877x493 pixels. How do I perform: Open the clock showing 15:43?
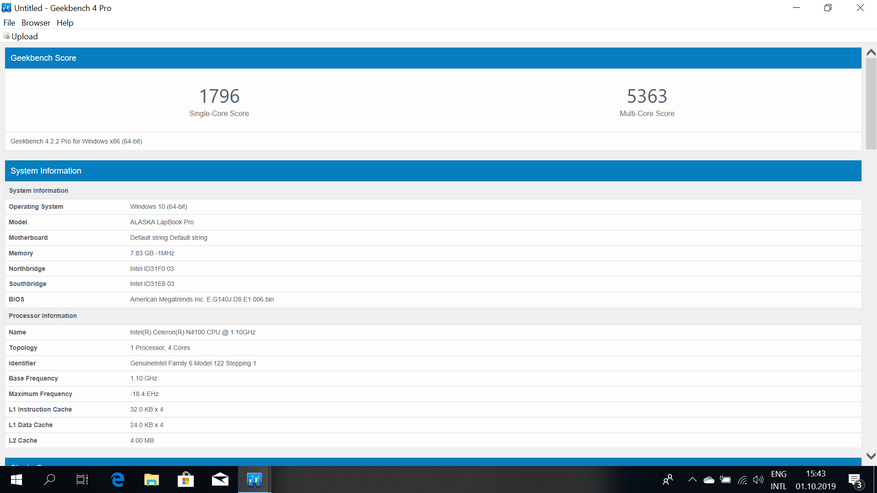[x=815, y=480]
